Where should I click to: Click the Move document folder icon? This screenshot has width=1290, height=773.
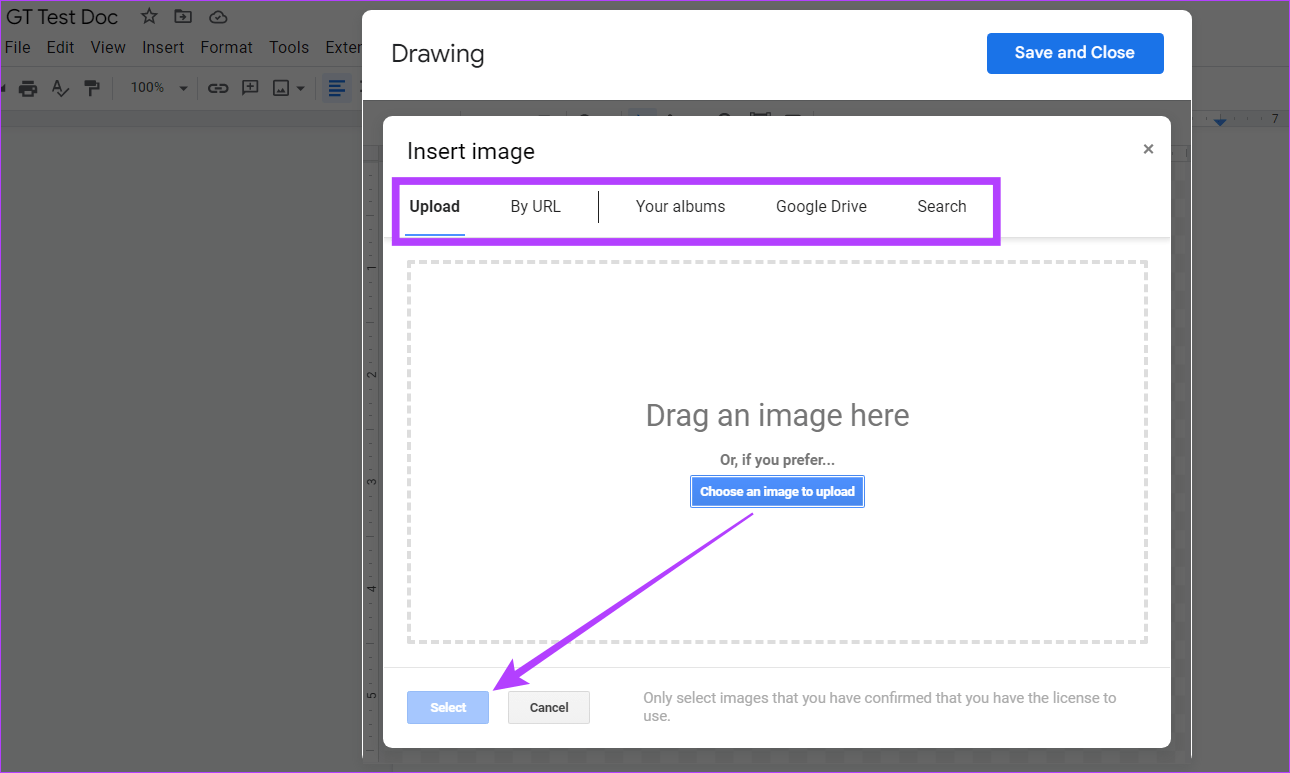tap(182, 16)
